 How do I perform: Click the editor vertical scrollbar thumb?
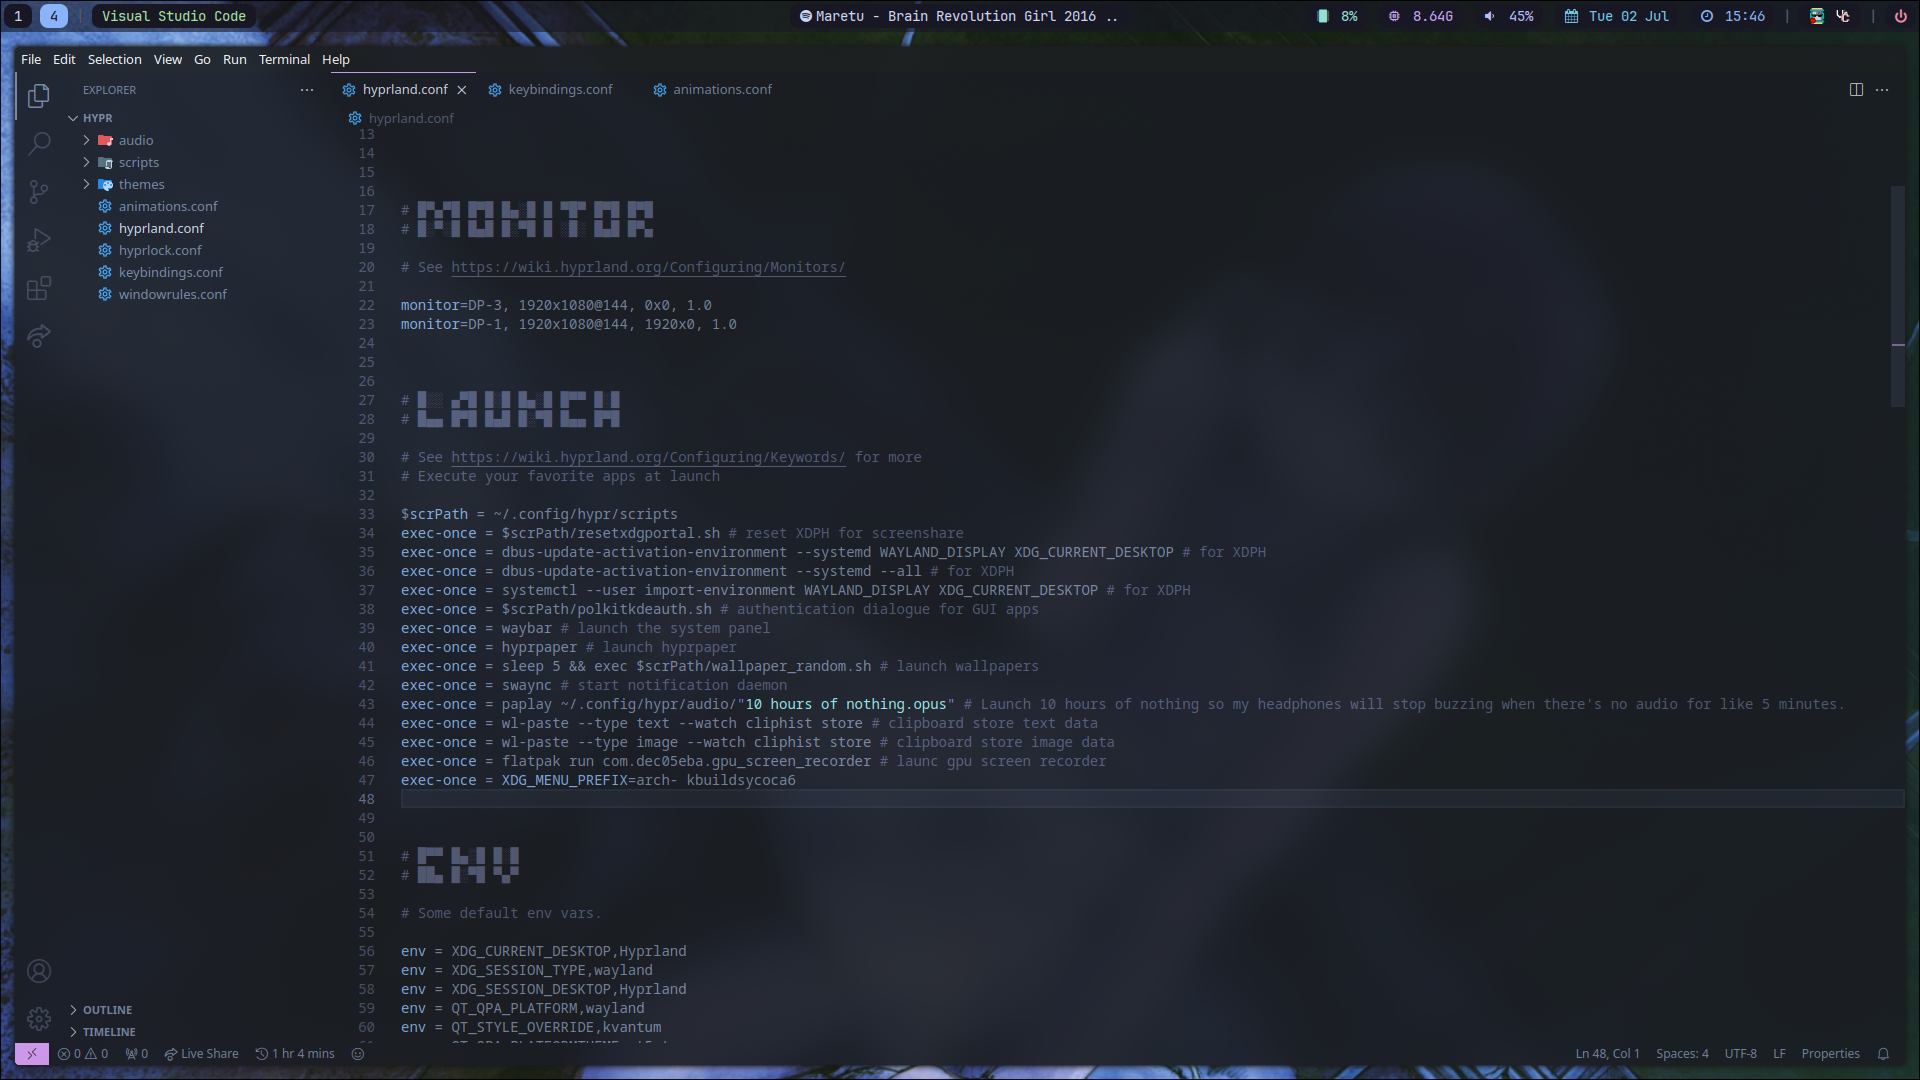[1897, 296]
